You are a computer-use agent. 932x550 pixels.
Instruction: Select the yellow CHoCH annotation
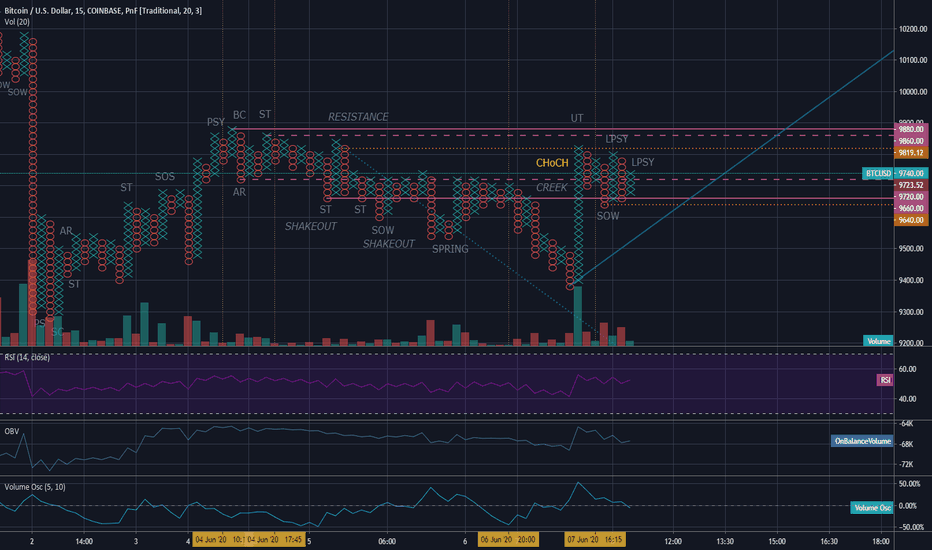552,163
